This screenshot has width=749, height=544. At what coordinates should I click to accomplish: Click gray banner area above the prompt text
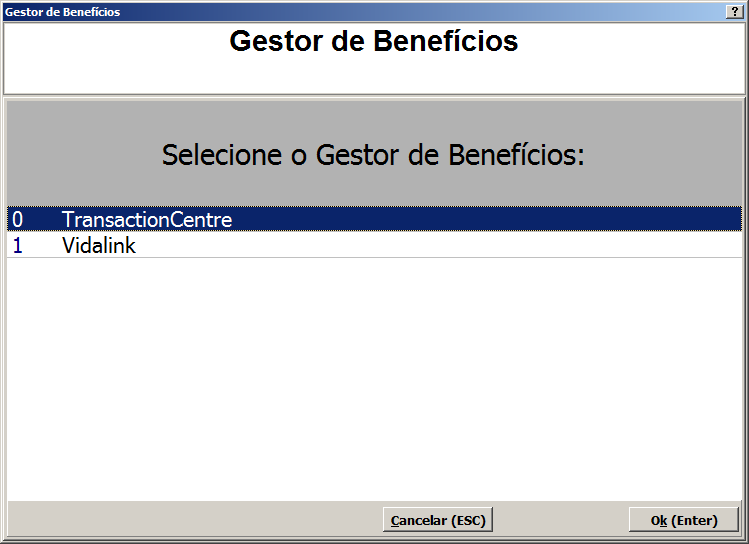[374, 118]
